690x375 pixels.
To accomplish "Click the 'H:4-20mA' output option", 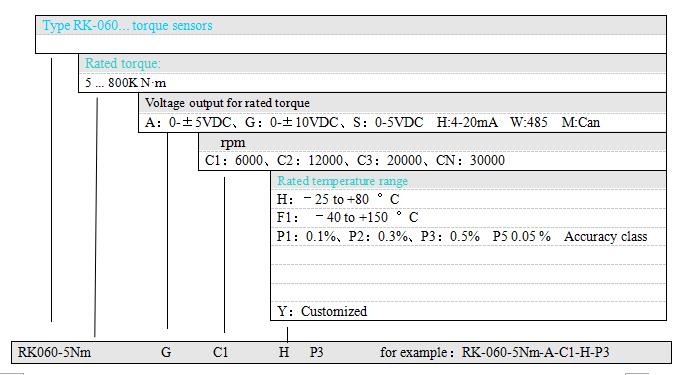I will point(467,122).
